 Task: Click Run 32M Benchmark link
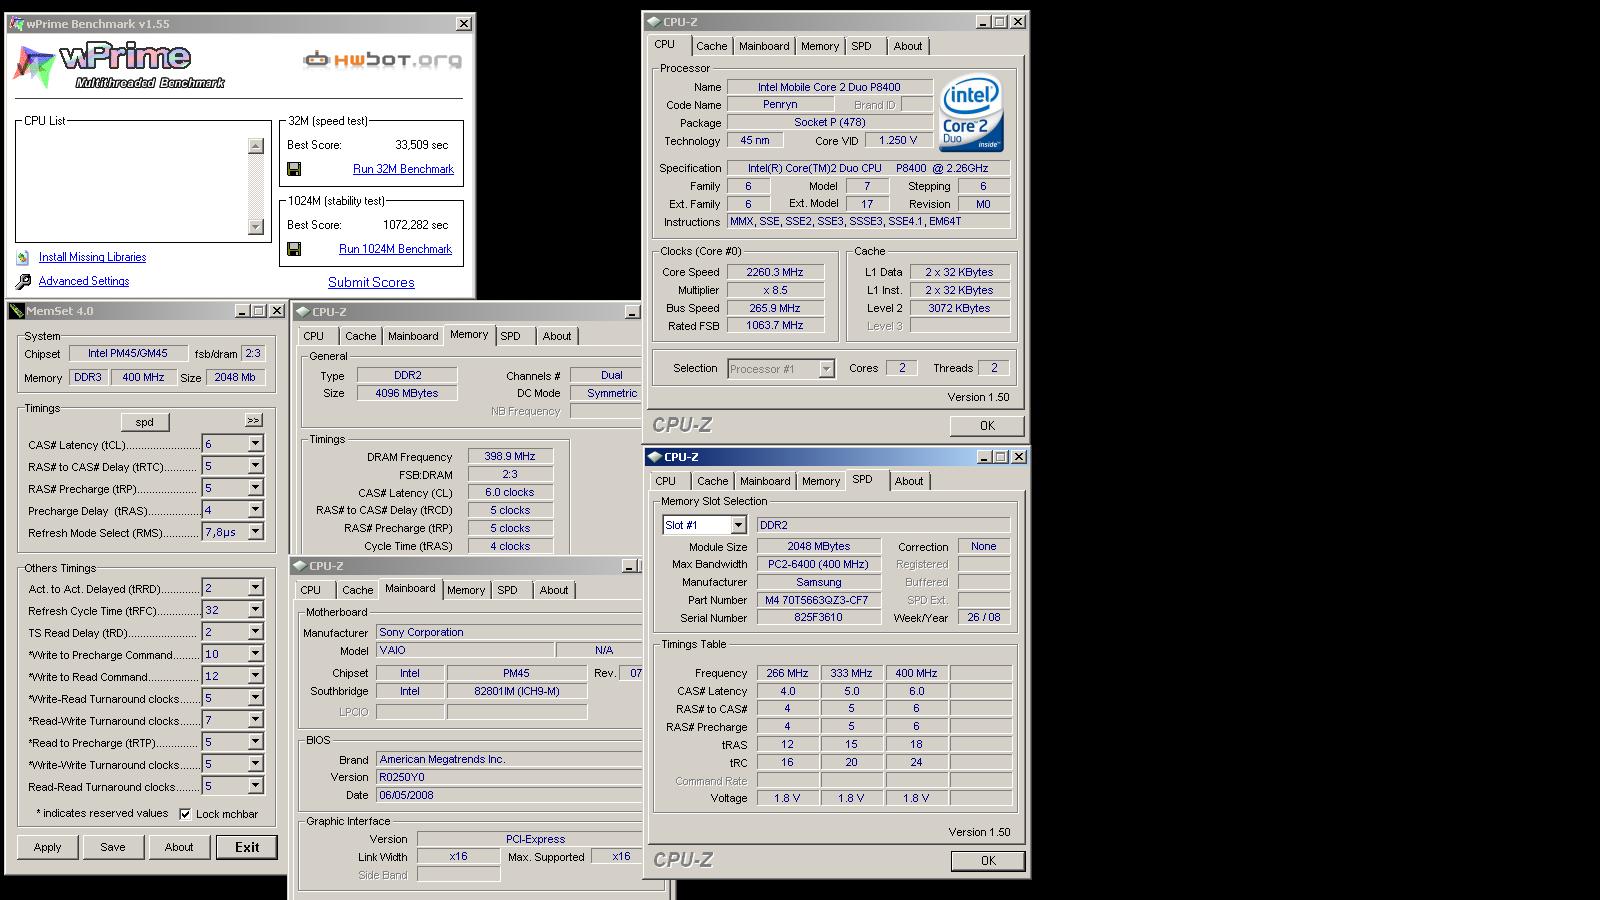tap(403, 169)
